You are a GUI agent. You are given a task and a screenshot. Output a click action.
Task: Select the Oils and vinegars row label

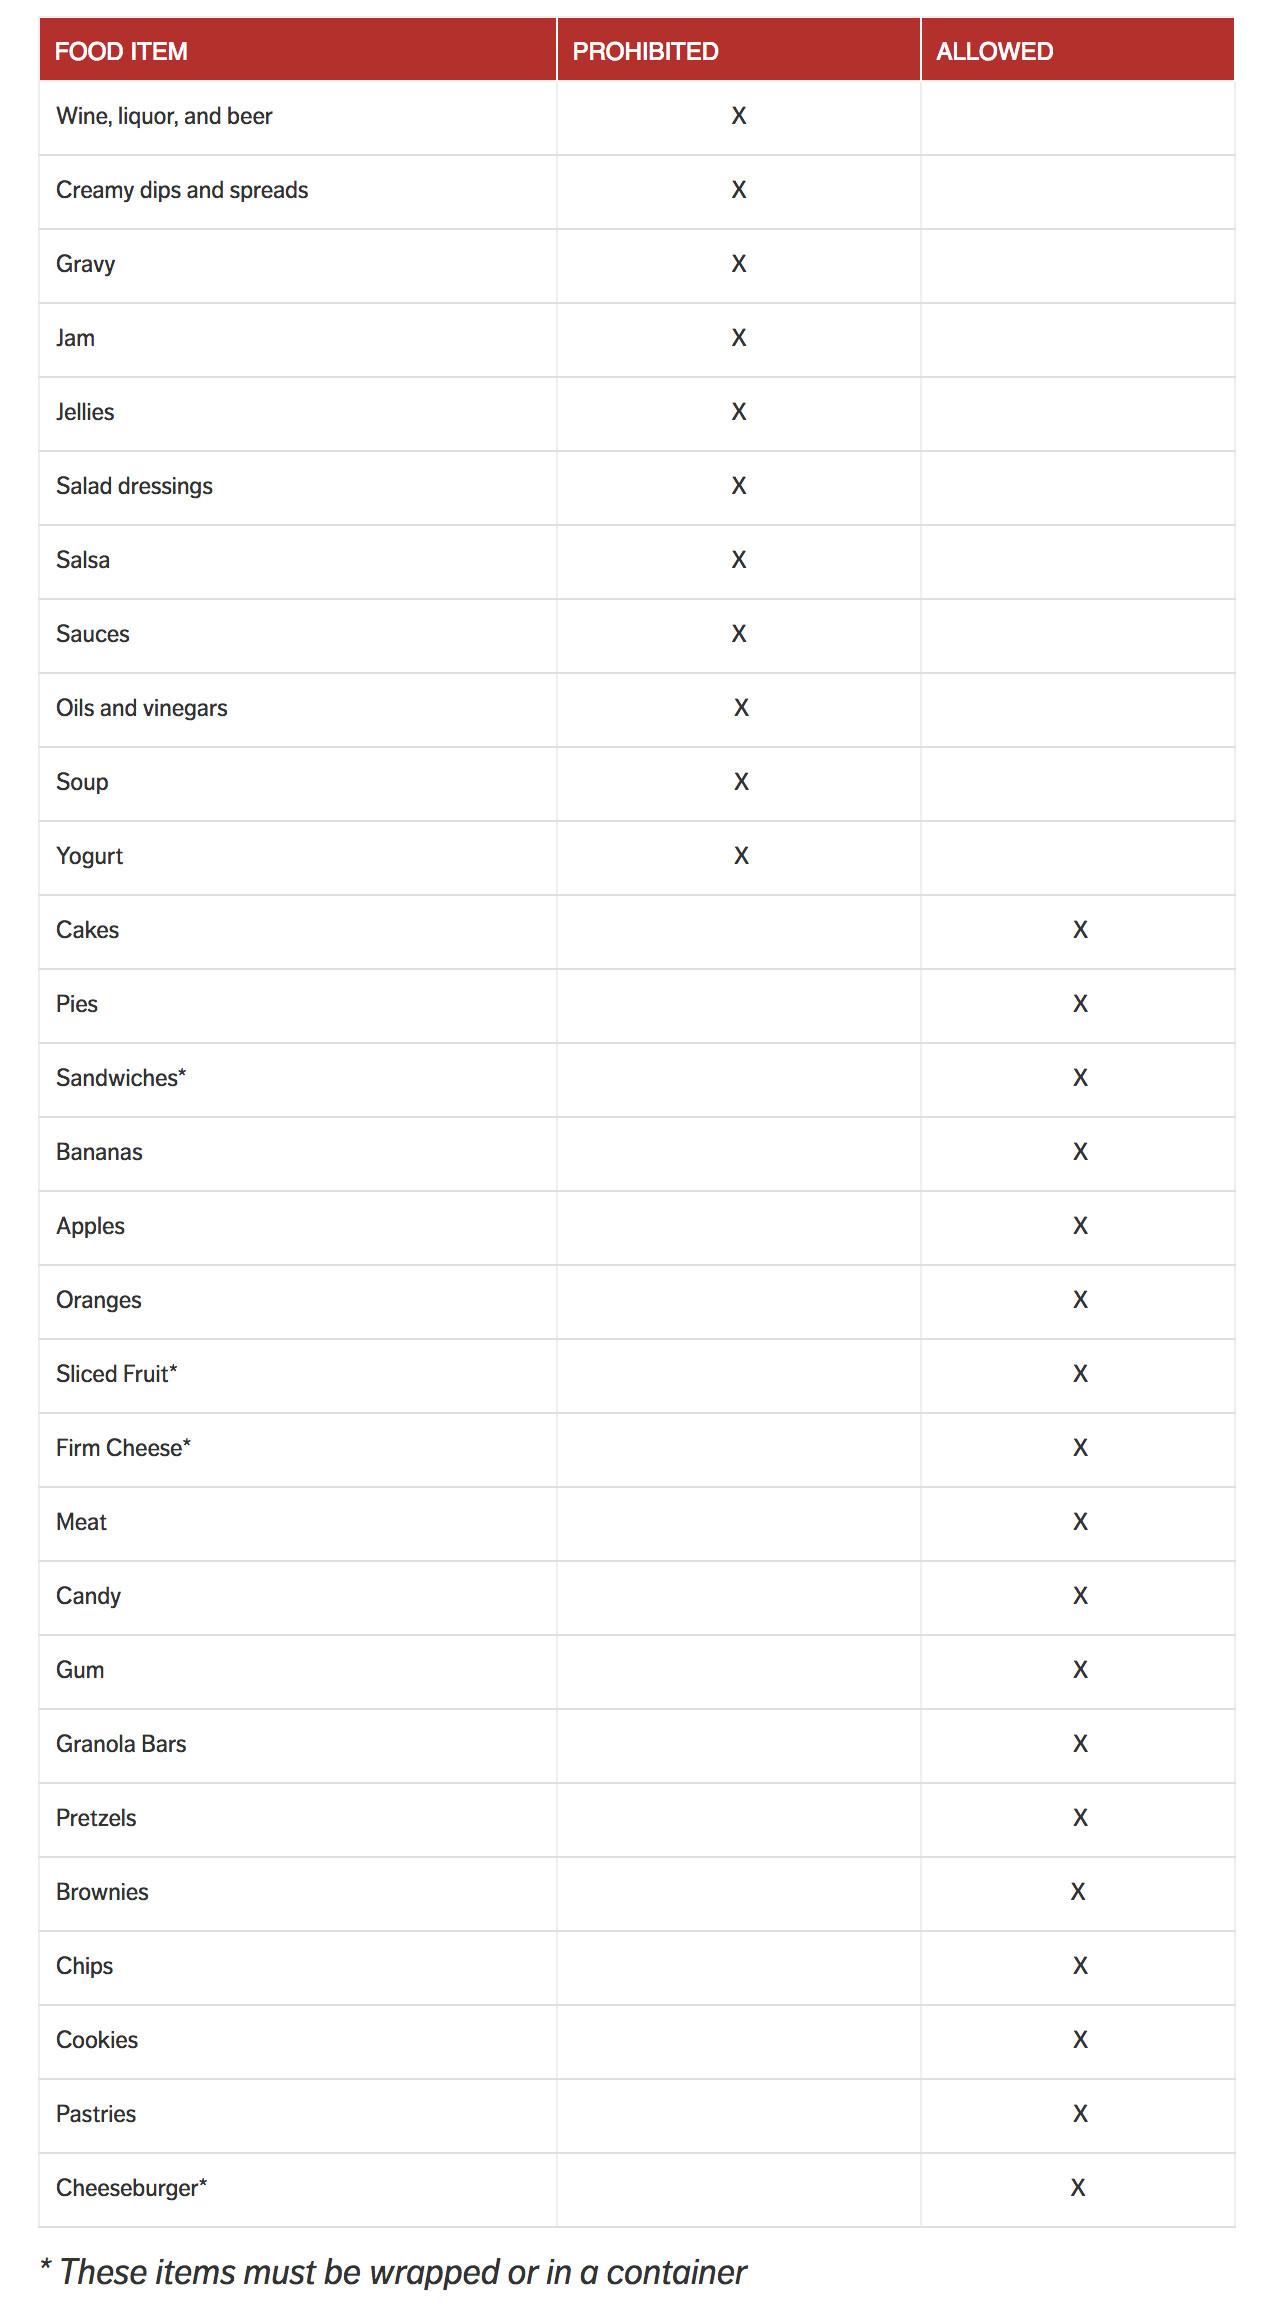142,708
